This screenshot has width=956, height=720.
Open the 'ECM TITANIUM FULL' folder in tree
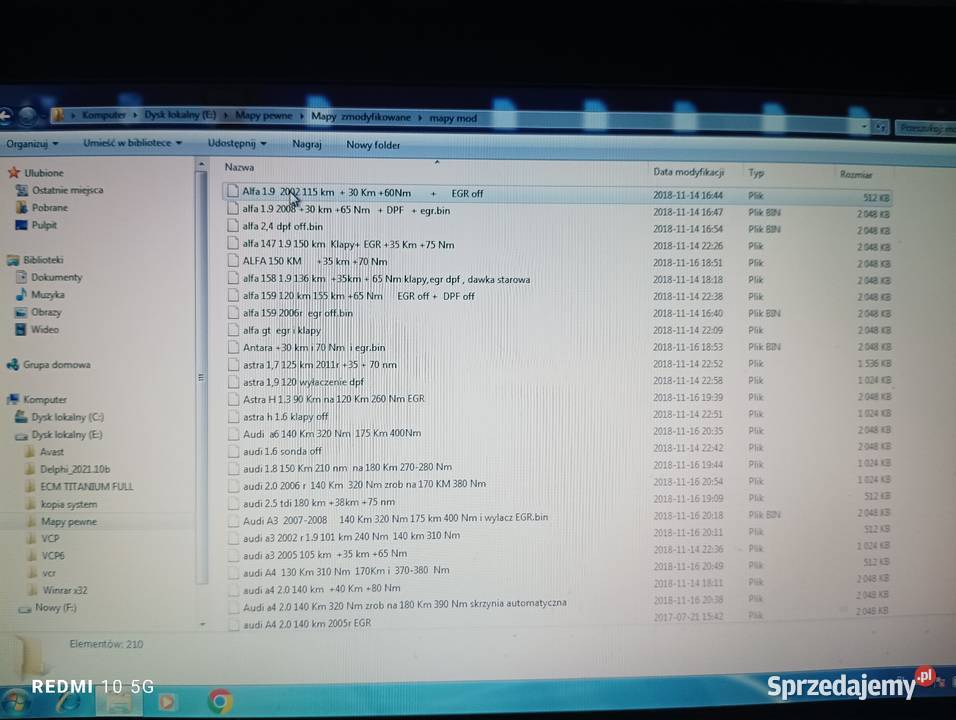coord(87,487)
